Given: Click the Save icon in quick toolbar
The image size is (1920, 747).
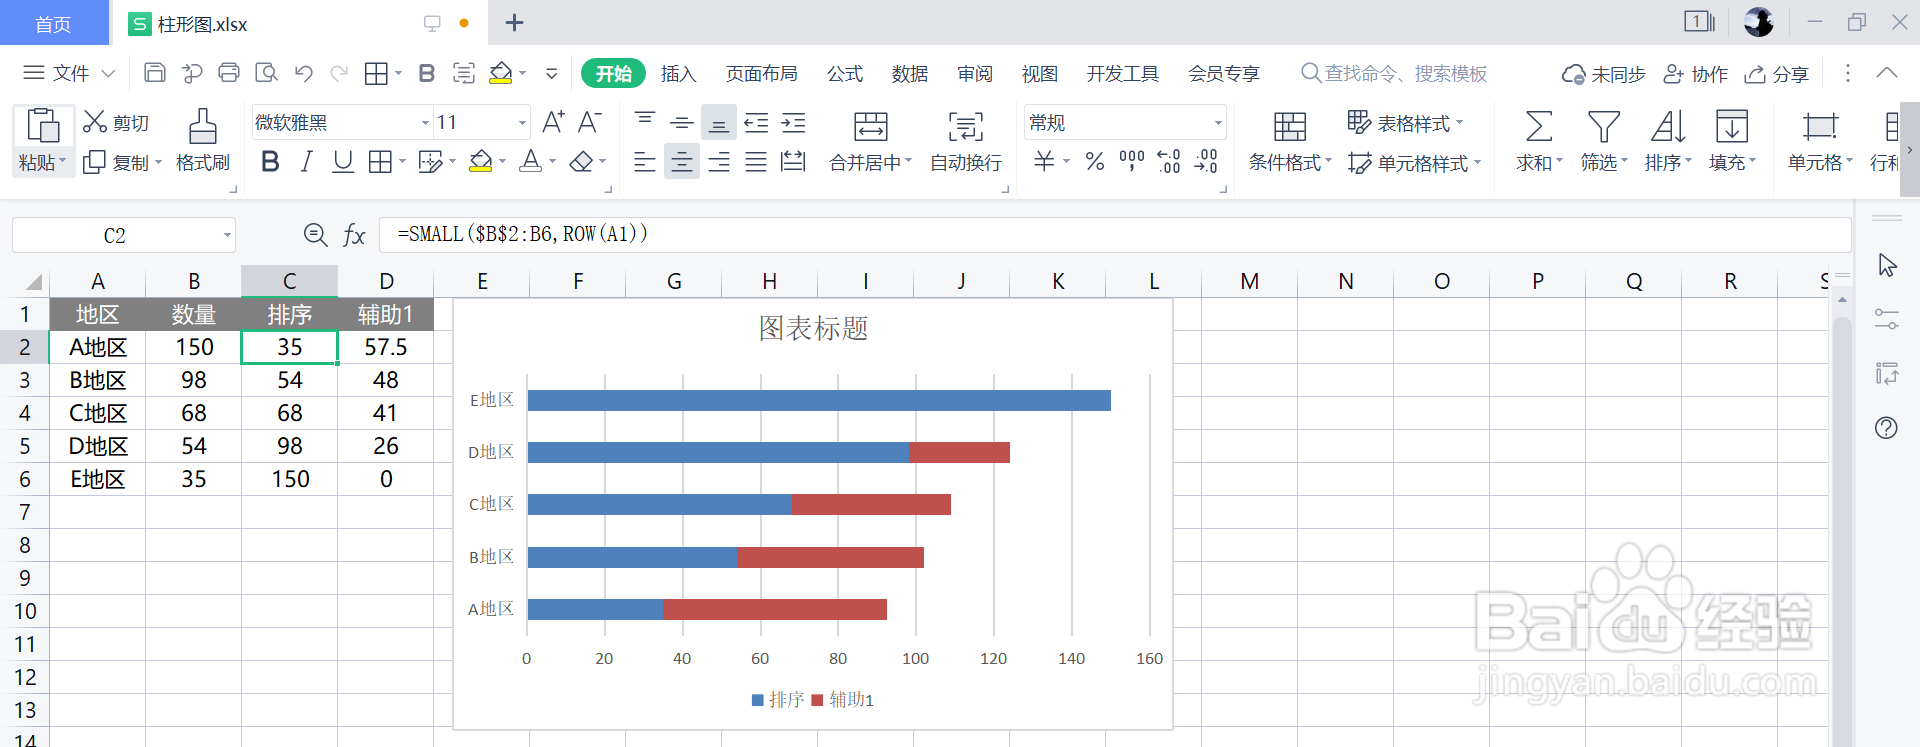Looking at the screenshot, I should (x=155, y=73).
